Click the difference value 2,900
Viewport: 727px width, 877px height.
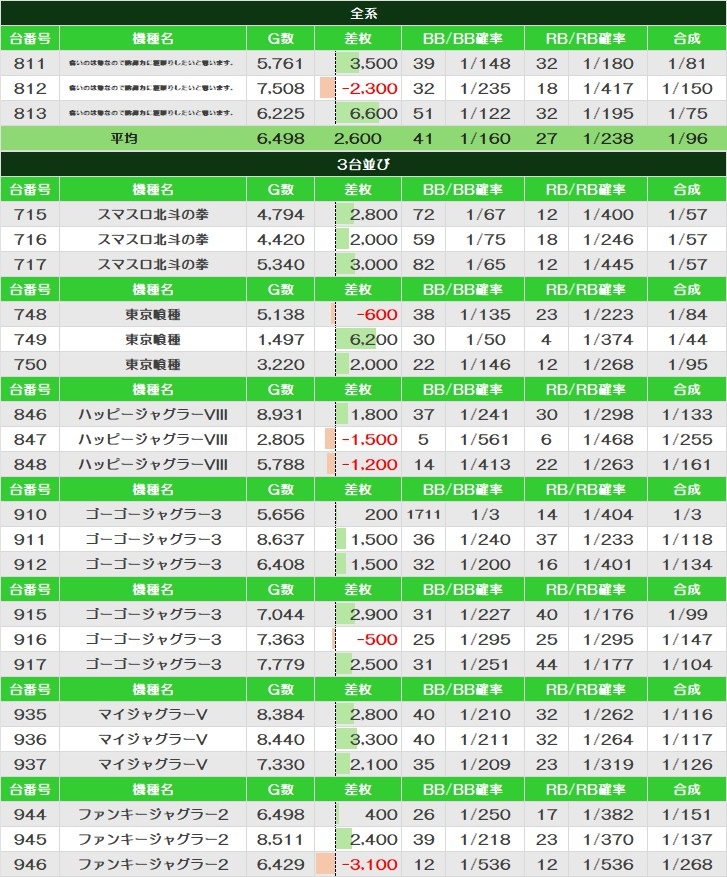374,615
